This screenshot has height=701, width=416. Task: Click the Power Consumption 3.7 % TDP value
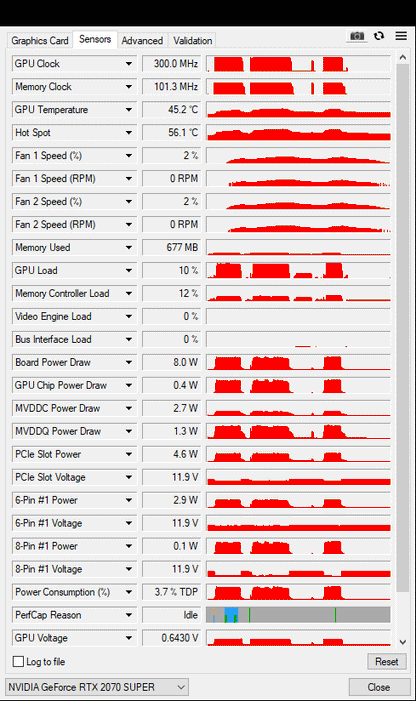[172, 592]
